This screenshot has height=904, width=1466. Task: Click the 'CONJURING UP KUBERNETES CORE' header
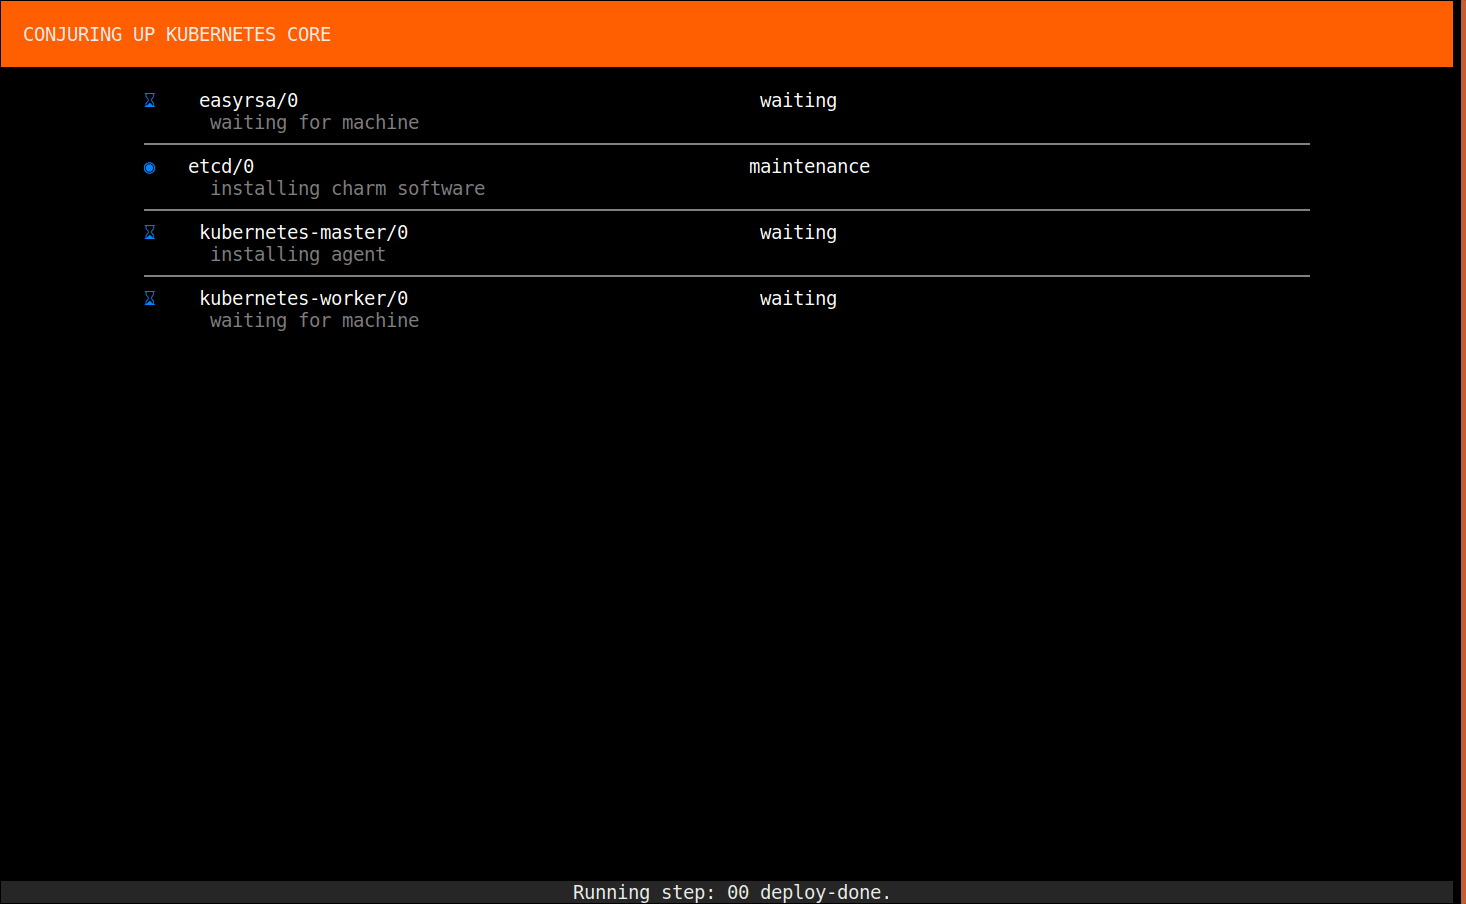click(x=177, y=34)
